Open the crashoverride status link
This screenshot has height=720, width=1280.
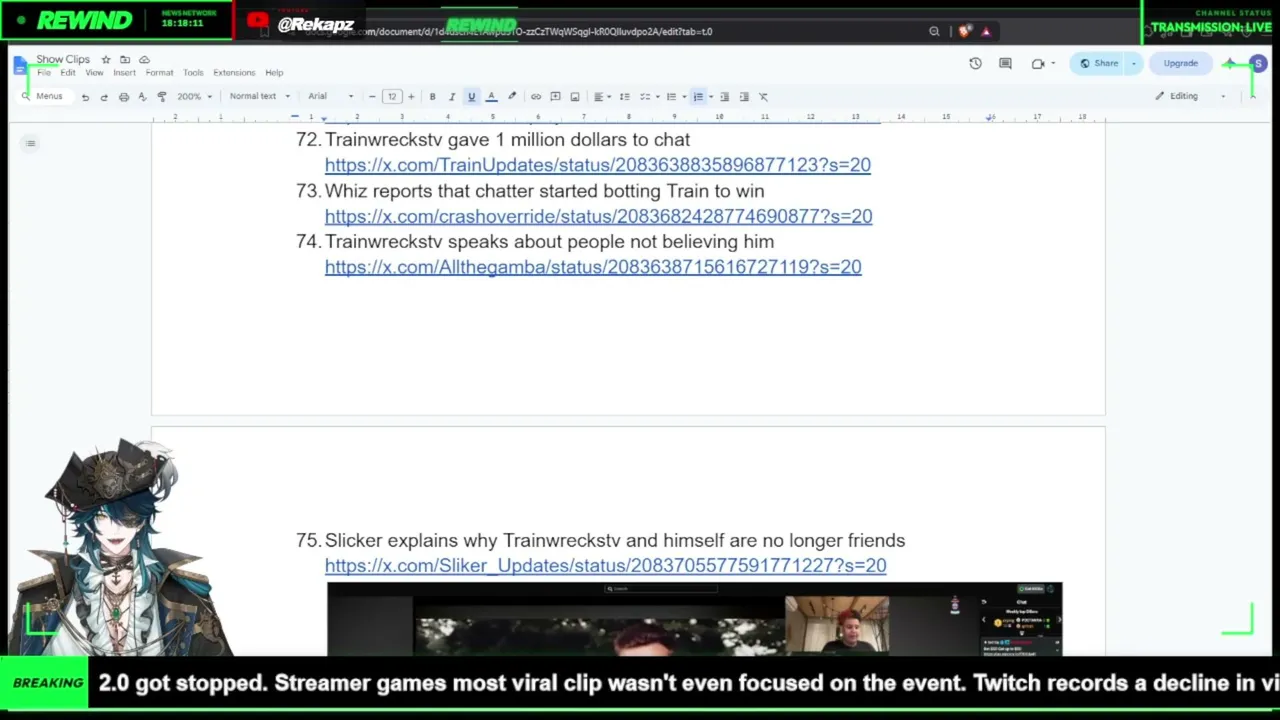point(598,216)
